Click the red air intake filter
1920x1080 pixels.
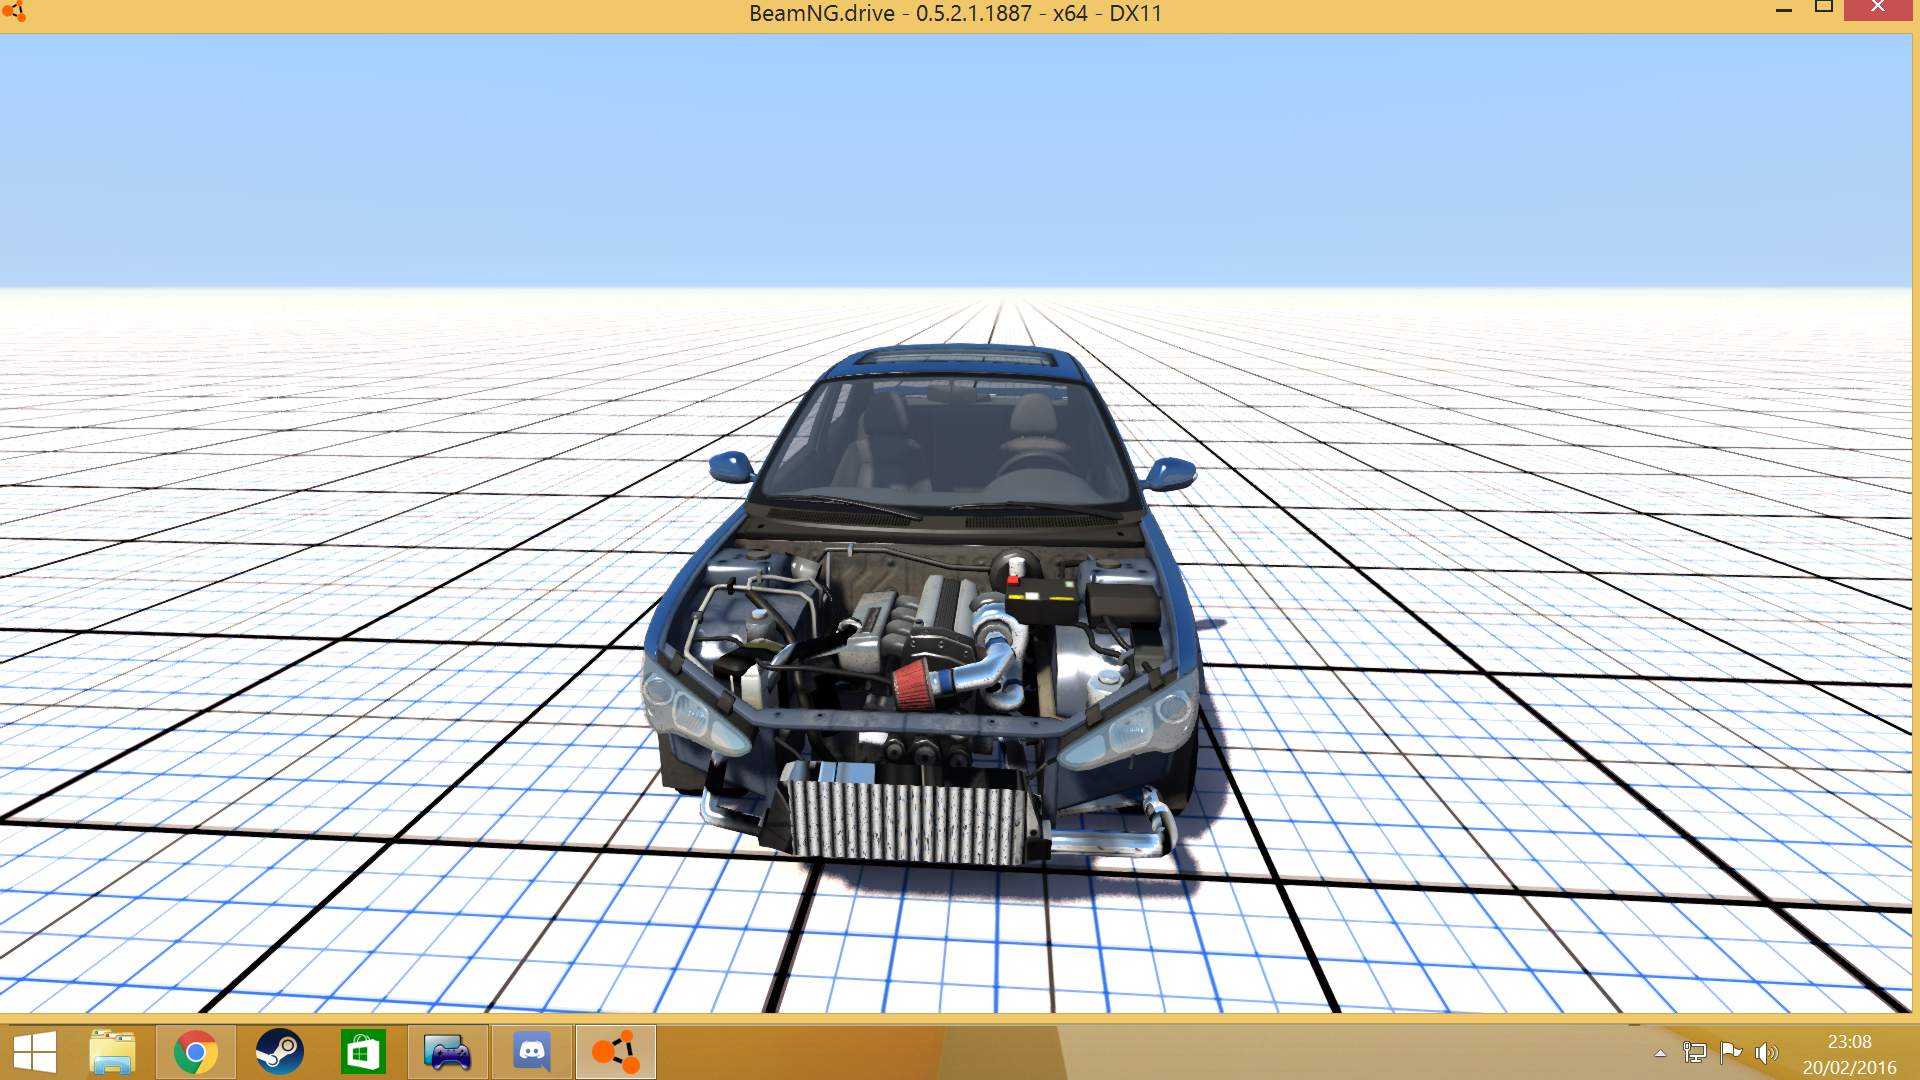pyautogui.click(x=911, y=685)
